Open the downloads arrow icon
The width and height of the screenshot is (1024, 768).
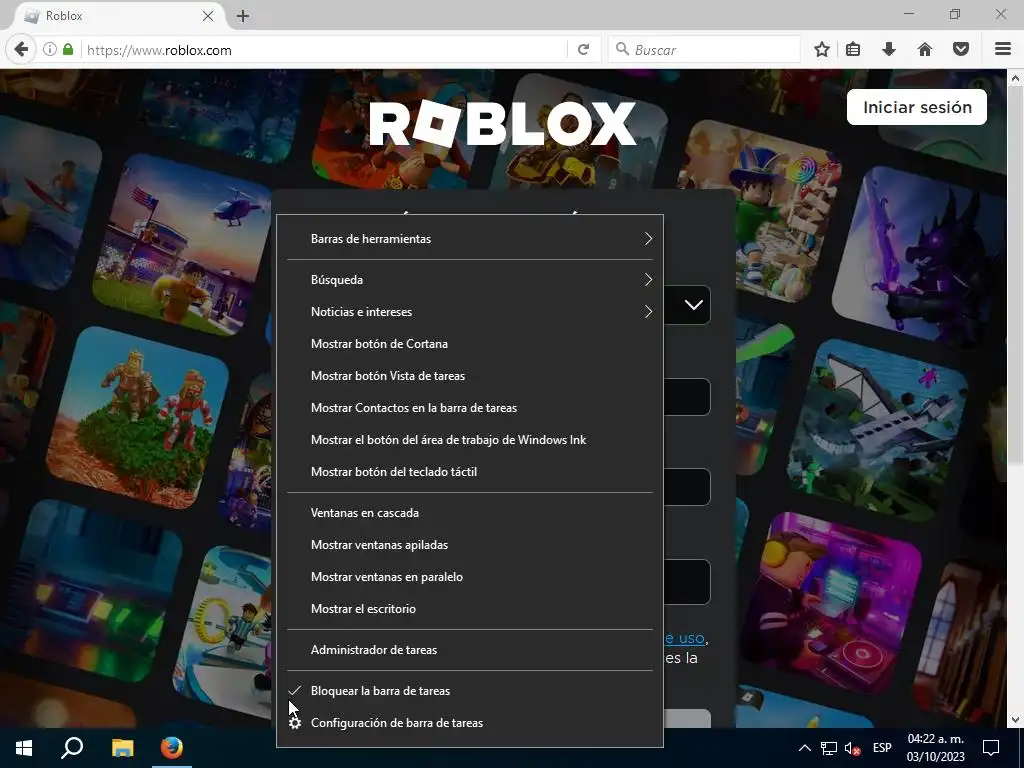click(x=889, y=50)
